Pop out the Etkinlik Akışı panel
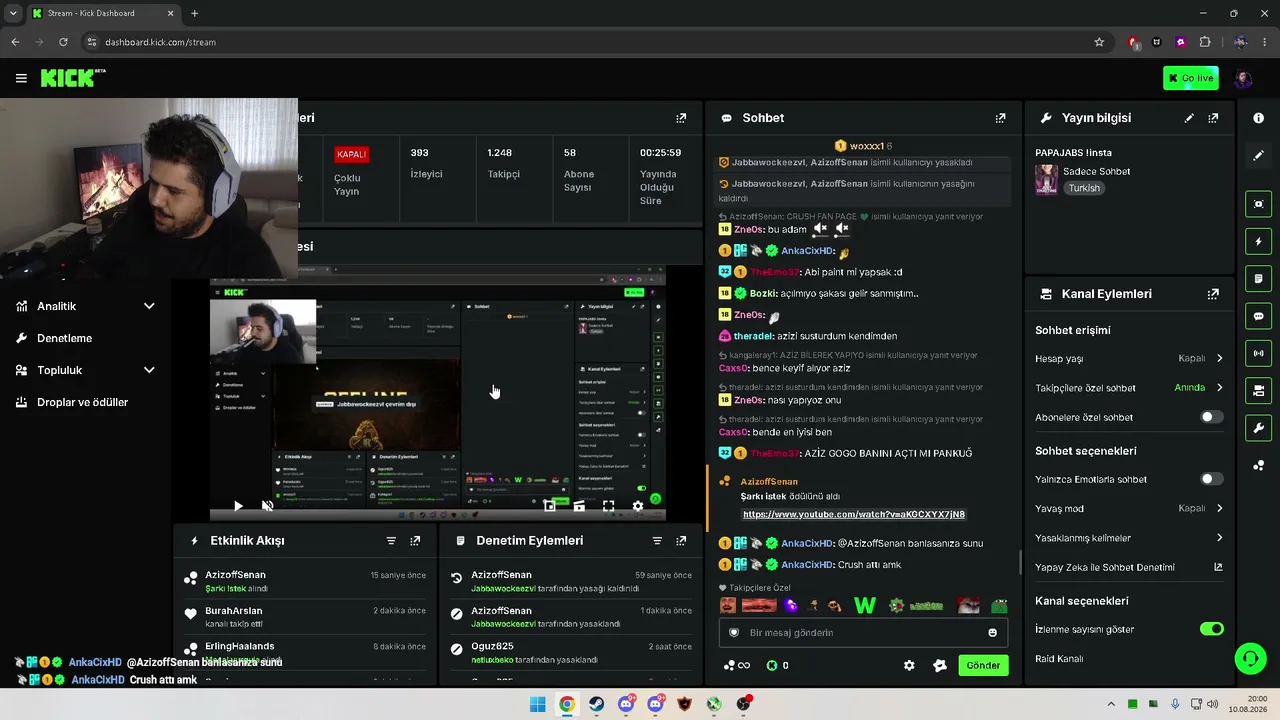The width and height of the screenshot is (1280, 720). click(415, 541)
